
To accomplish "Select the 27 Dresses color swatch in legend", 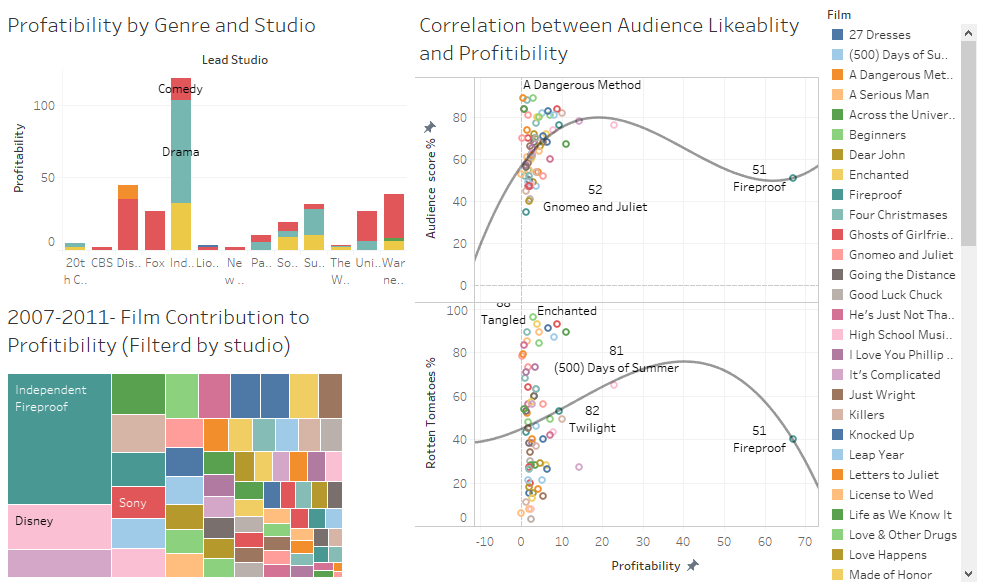I will (837, 35).
